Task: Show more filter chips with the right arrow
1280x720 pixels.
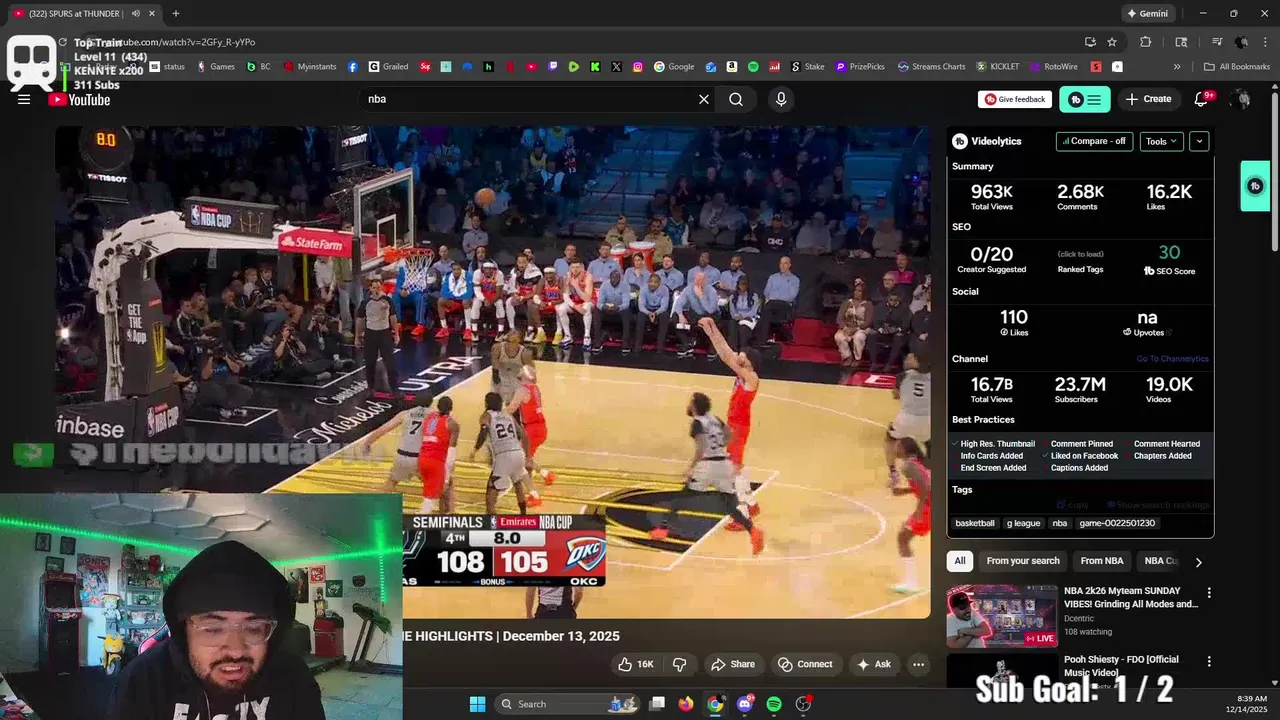Action: click(x=1198, y=562)
